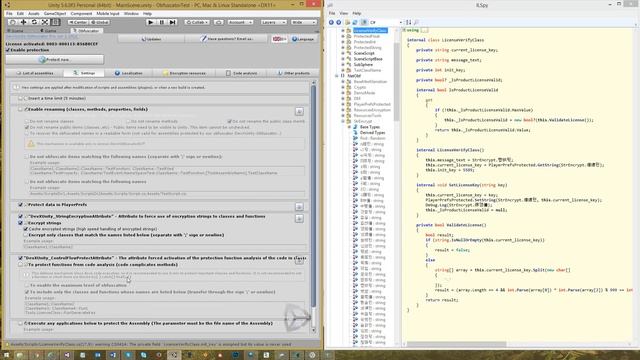Open the View menu in ILSpy
This screenshot has height=360, width=640.
click(x=344, y=13)
